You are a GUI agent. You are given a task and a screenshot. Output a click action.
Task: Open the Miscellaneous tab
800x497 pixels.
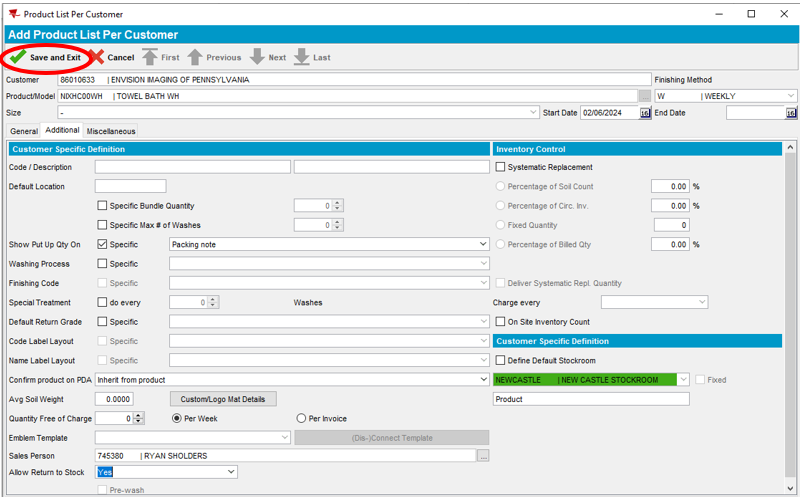(110, 131)
